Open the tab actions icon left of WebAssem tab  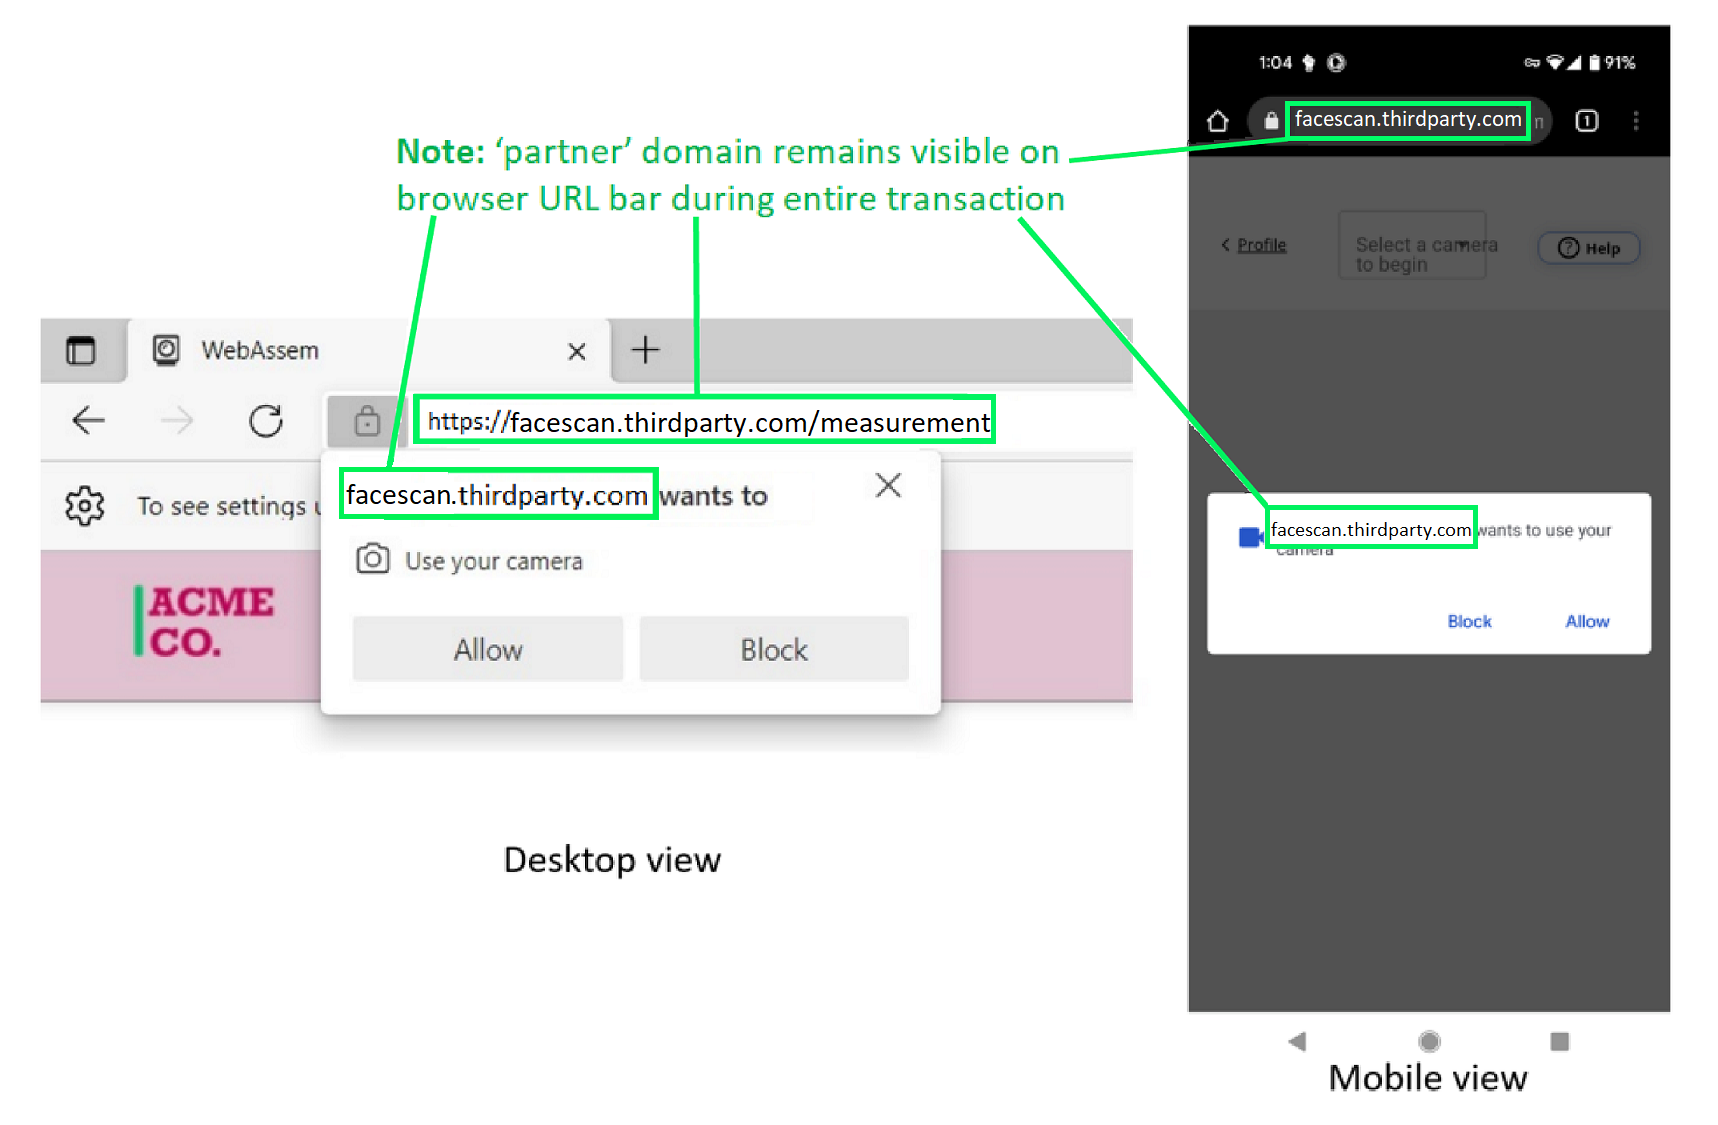click(x=81, y=350)
